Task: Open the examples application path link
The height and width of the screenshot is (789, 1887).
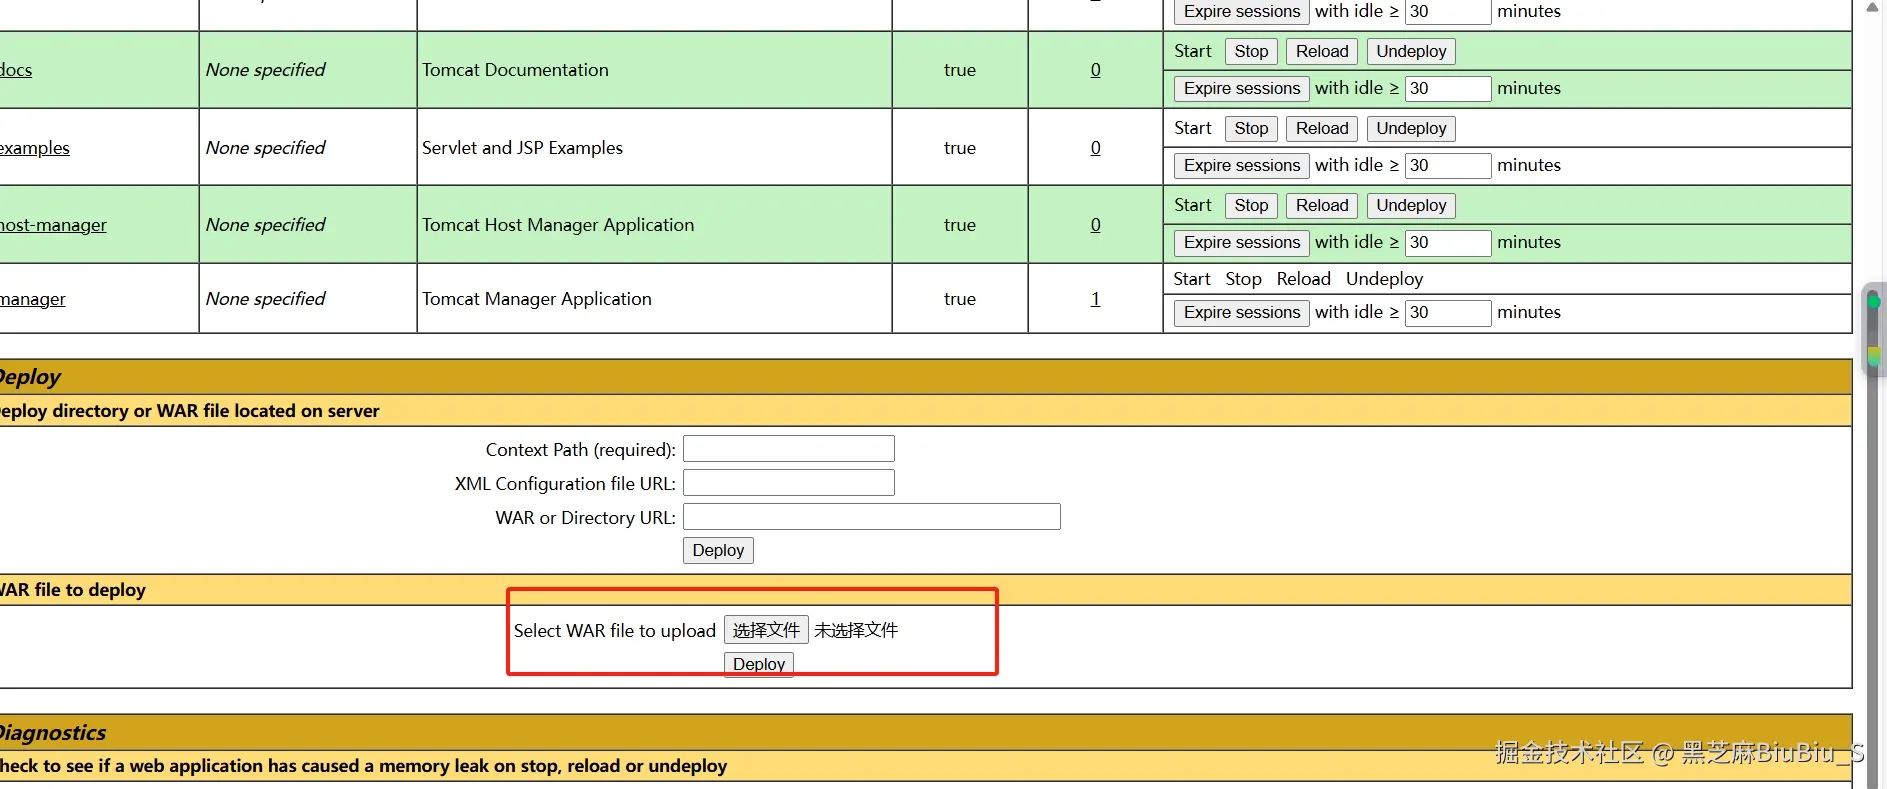Action: point(35,148)
